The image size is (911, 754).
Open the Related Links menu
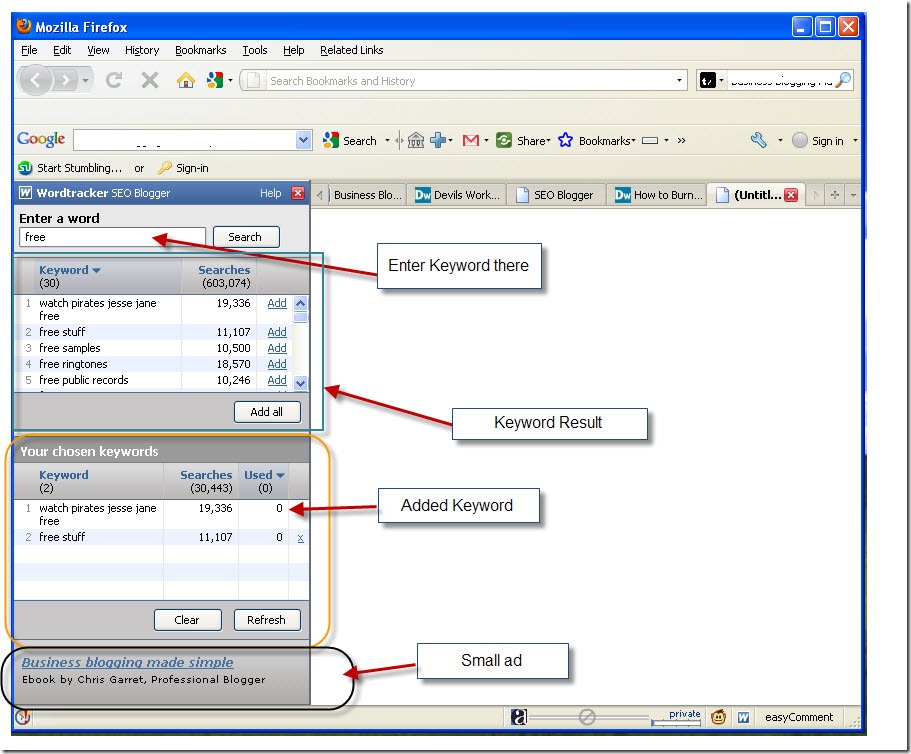coord(352,50)
